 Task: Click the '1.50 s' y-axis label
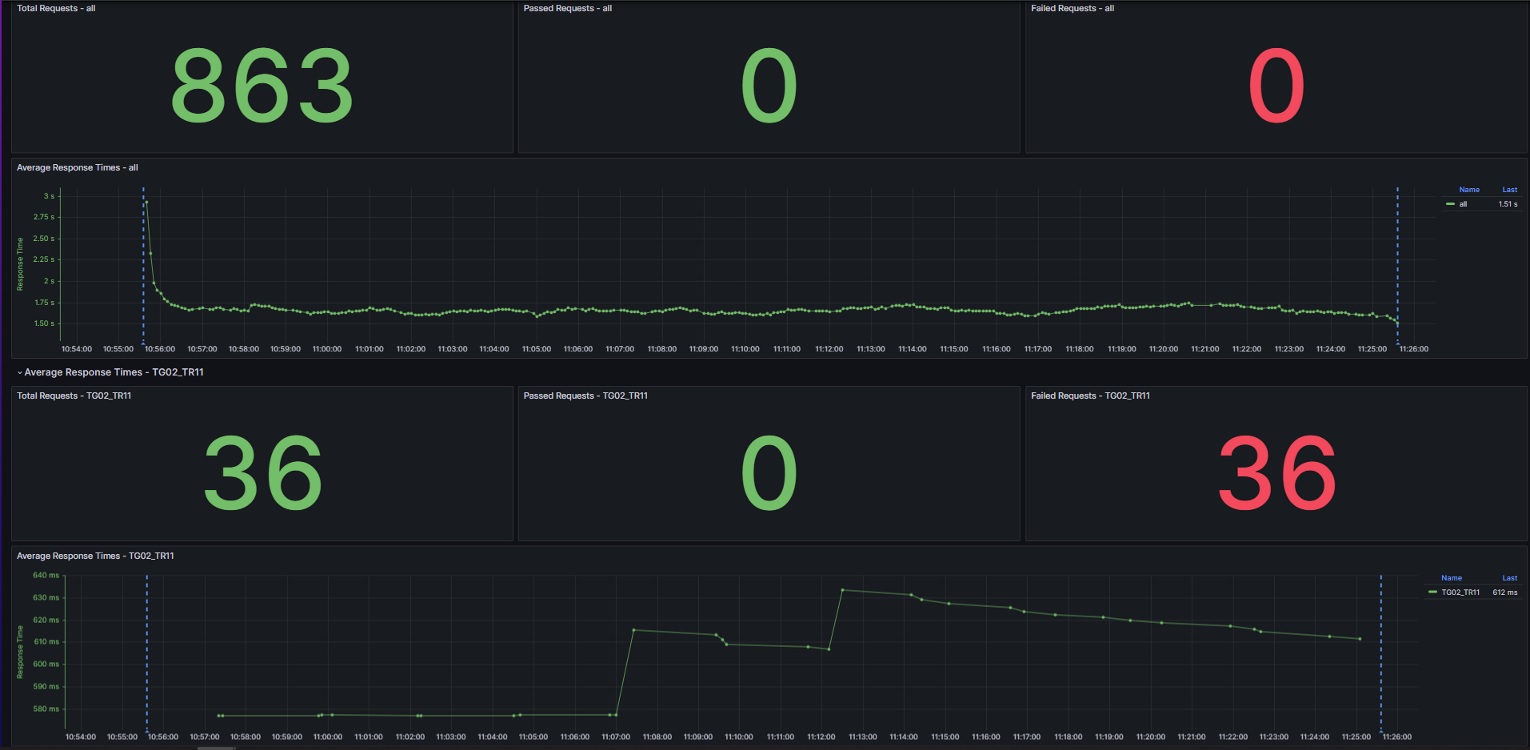43,324
